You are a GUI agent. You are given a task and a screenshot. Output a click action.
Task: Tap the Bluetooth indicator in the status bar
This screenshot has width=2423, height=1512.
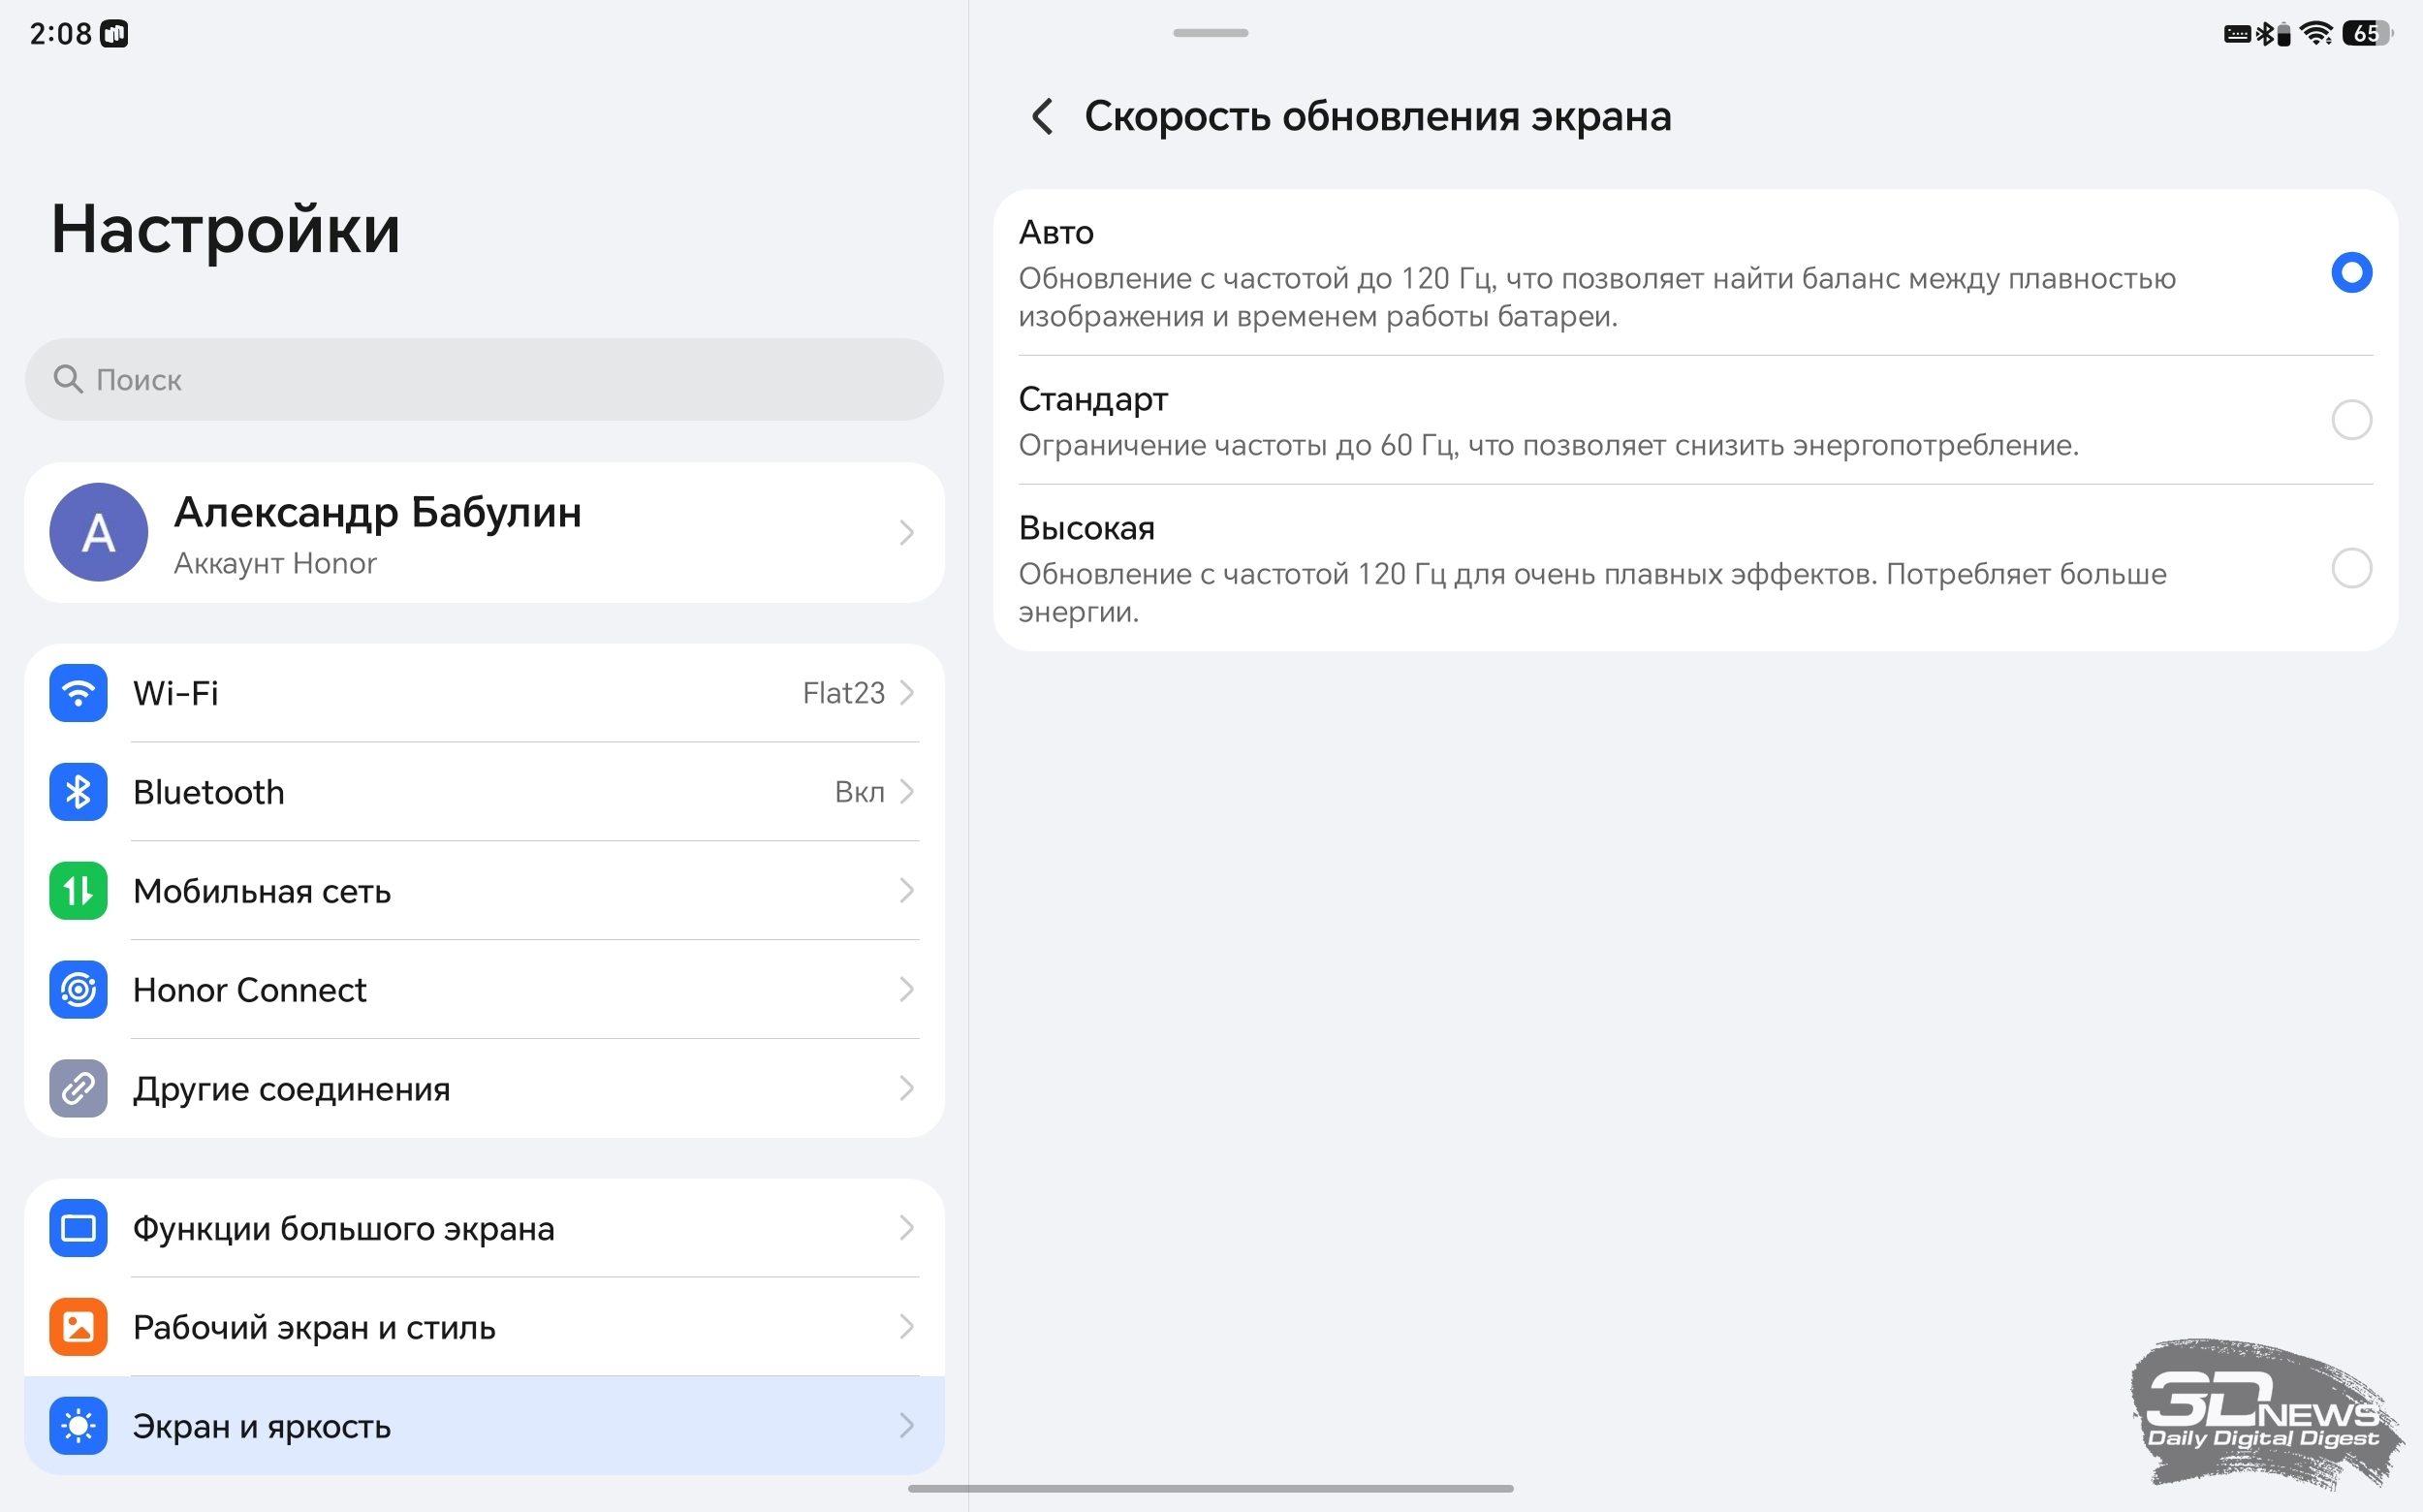[2264, 34]
